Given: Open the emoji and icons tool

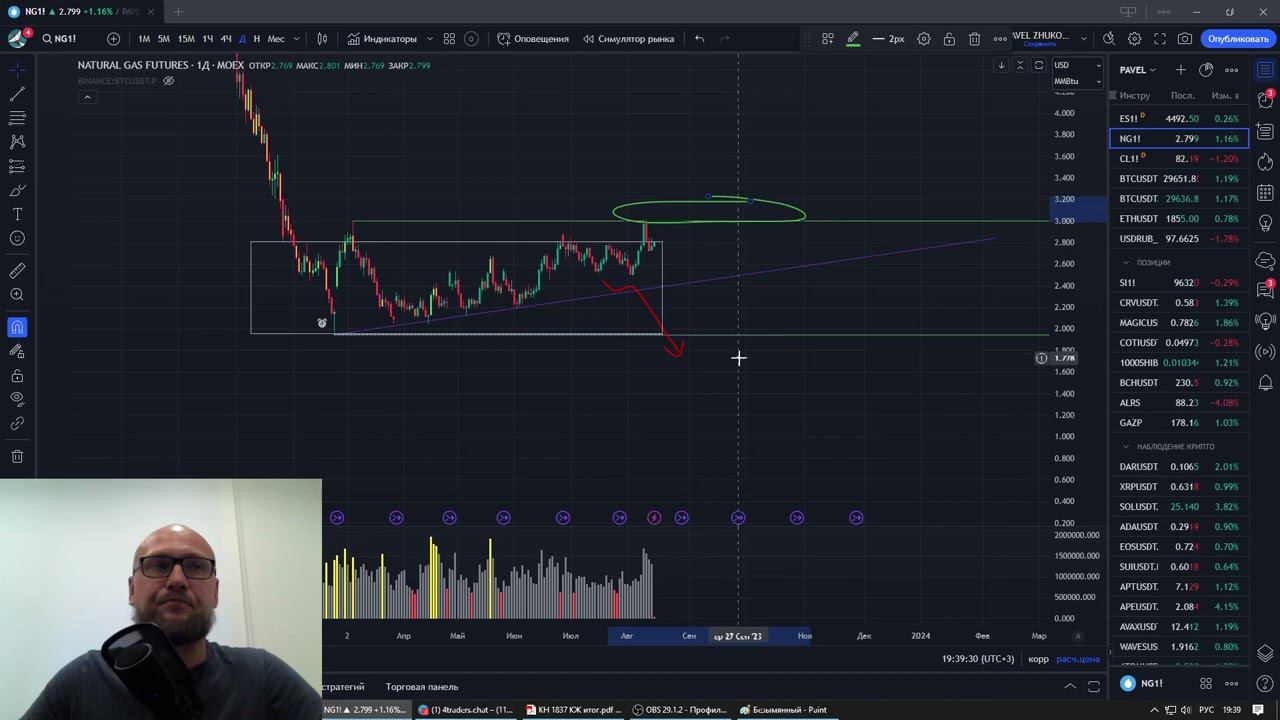Looking at the screenshot, I should 17,238.
